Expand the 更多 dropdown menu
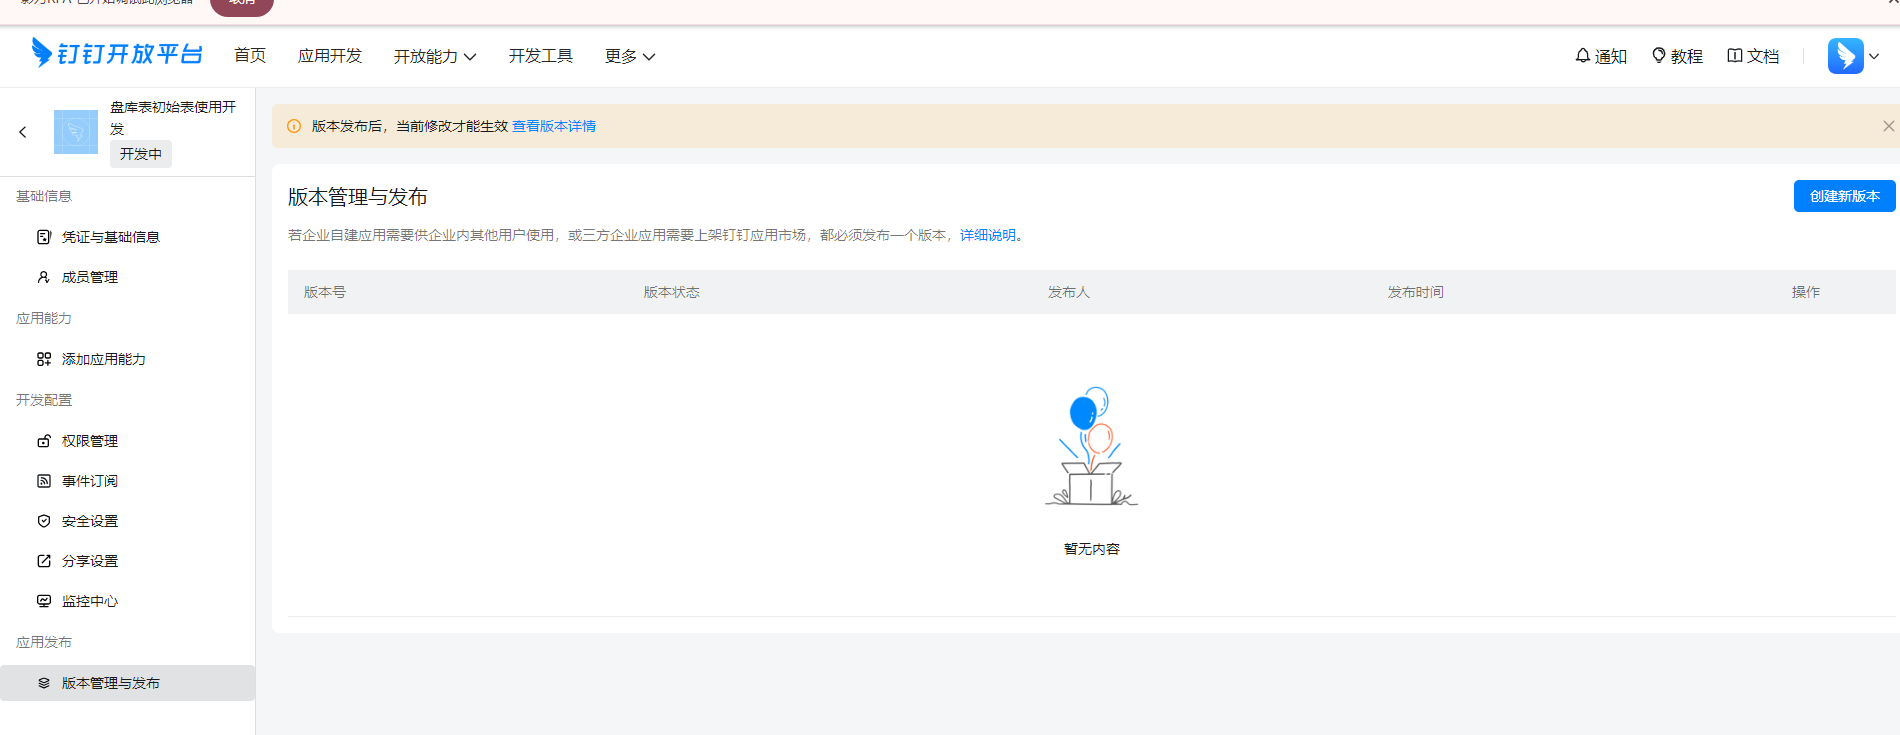Screen dimensions: 1900x735 pos(630,56)
